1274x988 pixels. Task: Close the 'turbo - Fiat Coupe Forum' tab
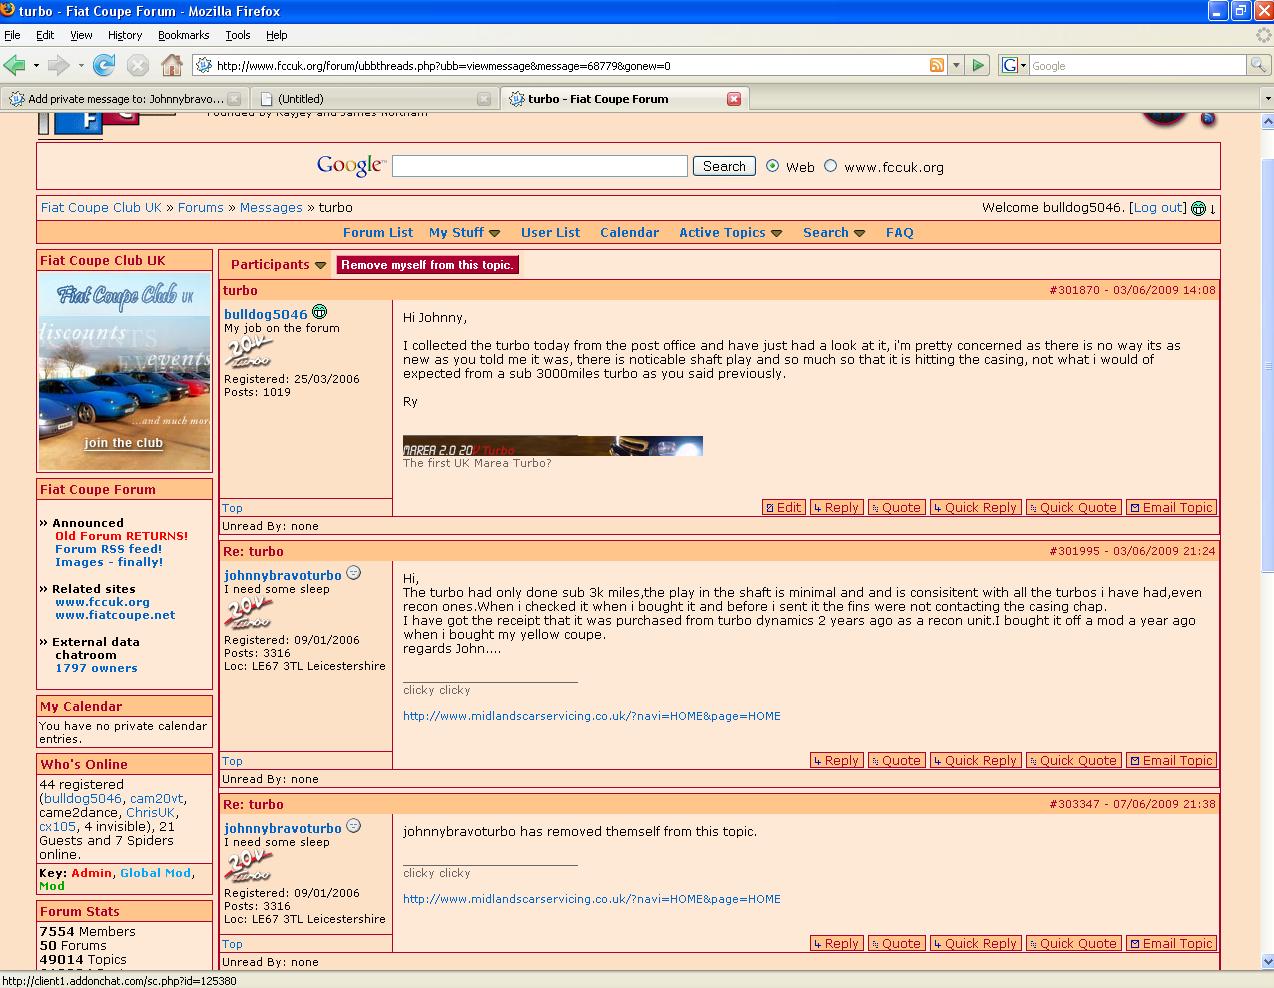pos(734,98)
